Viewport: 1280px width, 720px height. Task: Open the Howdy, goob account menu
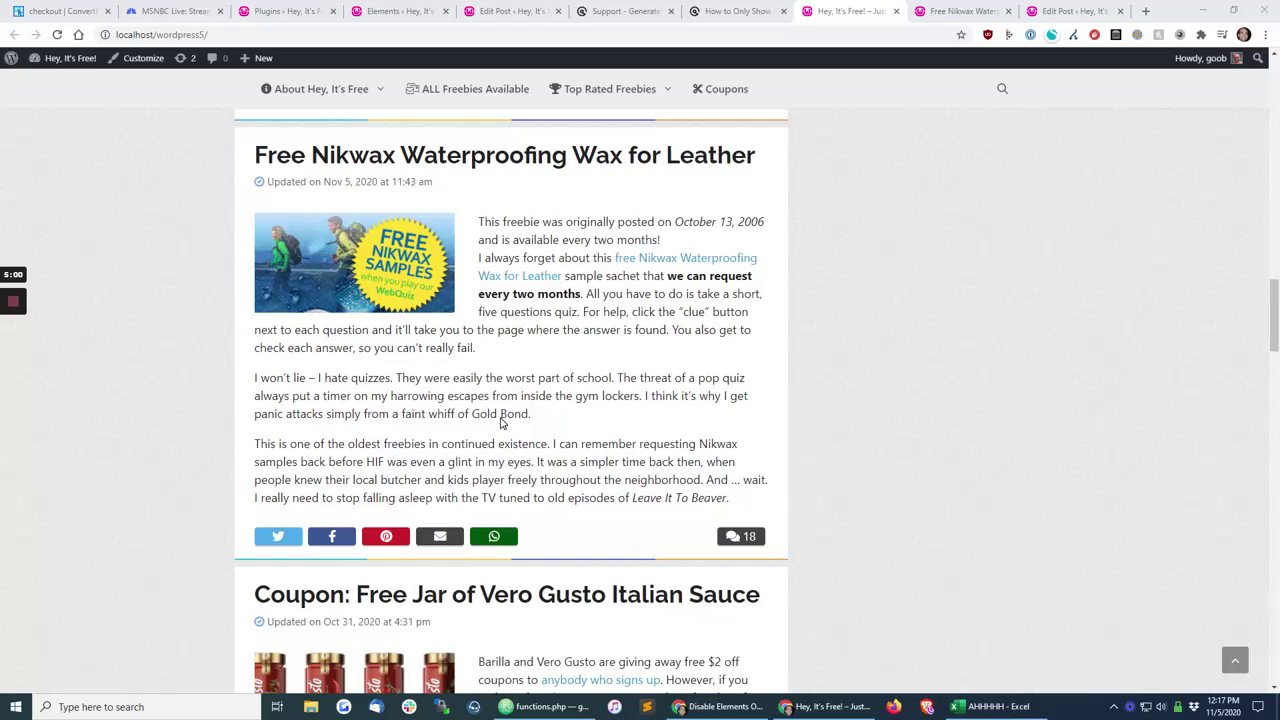[x=1208, y=58]
